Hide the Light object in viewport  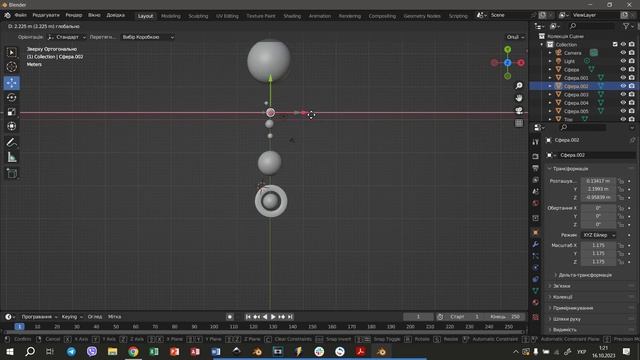pos(623,61)
